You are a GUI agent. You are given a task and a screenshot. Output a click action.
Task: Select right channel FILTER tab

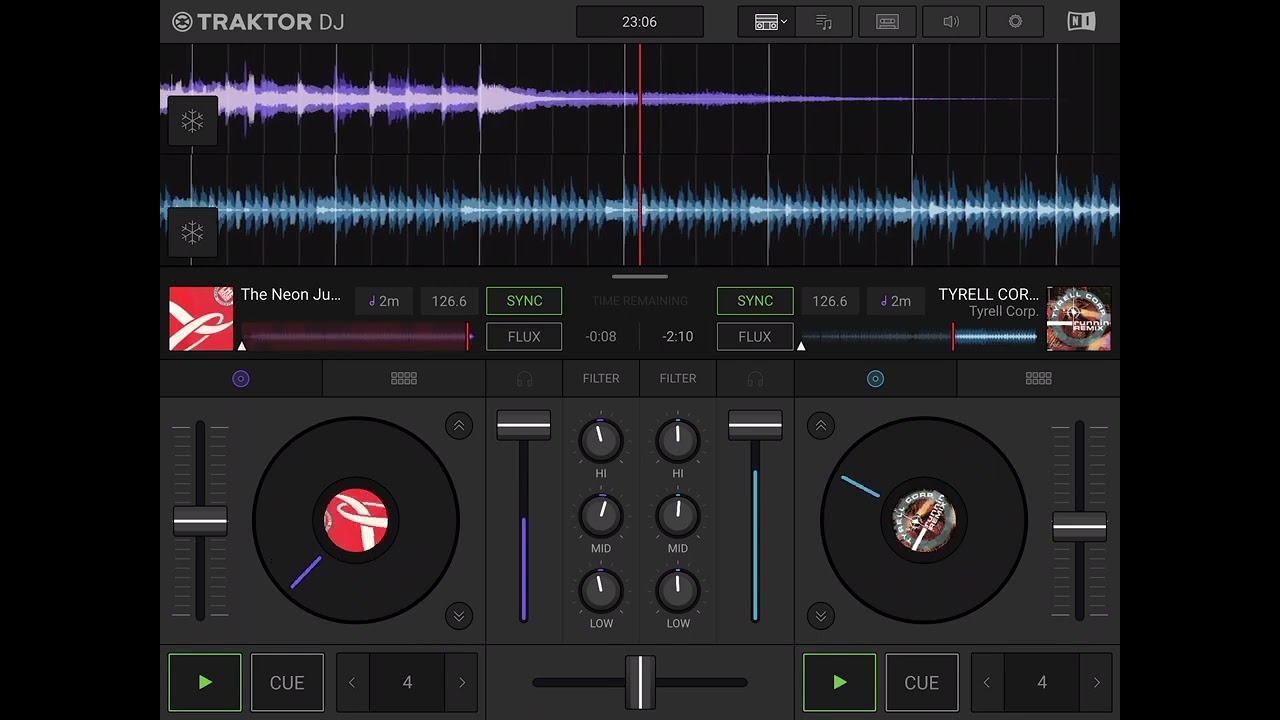point(678,379)
